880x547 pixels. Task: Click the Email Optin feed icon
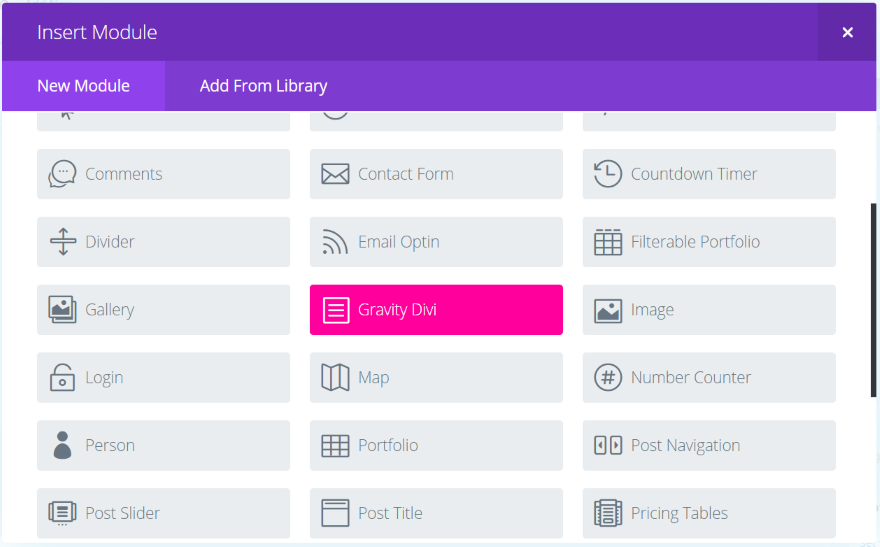pos(335,242)
